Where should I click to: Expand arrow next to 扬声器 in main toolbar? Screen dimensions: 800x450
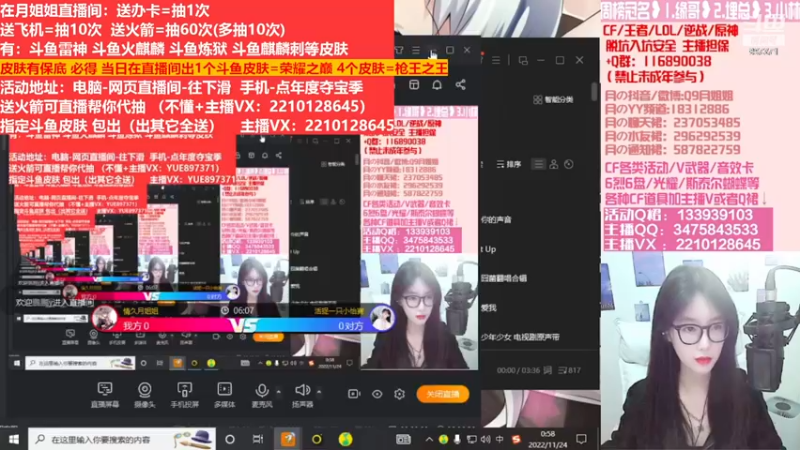click(x=319, y=392)
